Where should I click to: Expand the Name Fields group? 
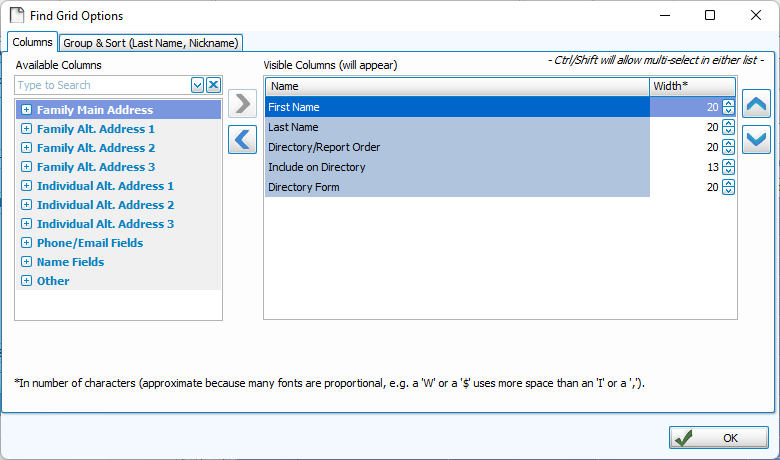(26, 262)
